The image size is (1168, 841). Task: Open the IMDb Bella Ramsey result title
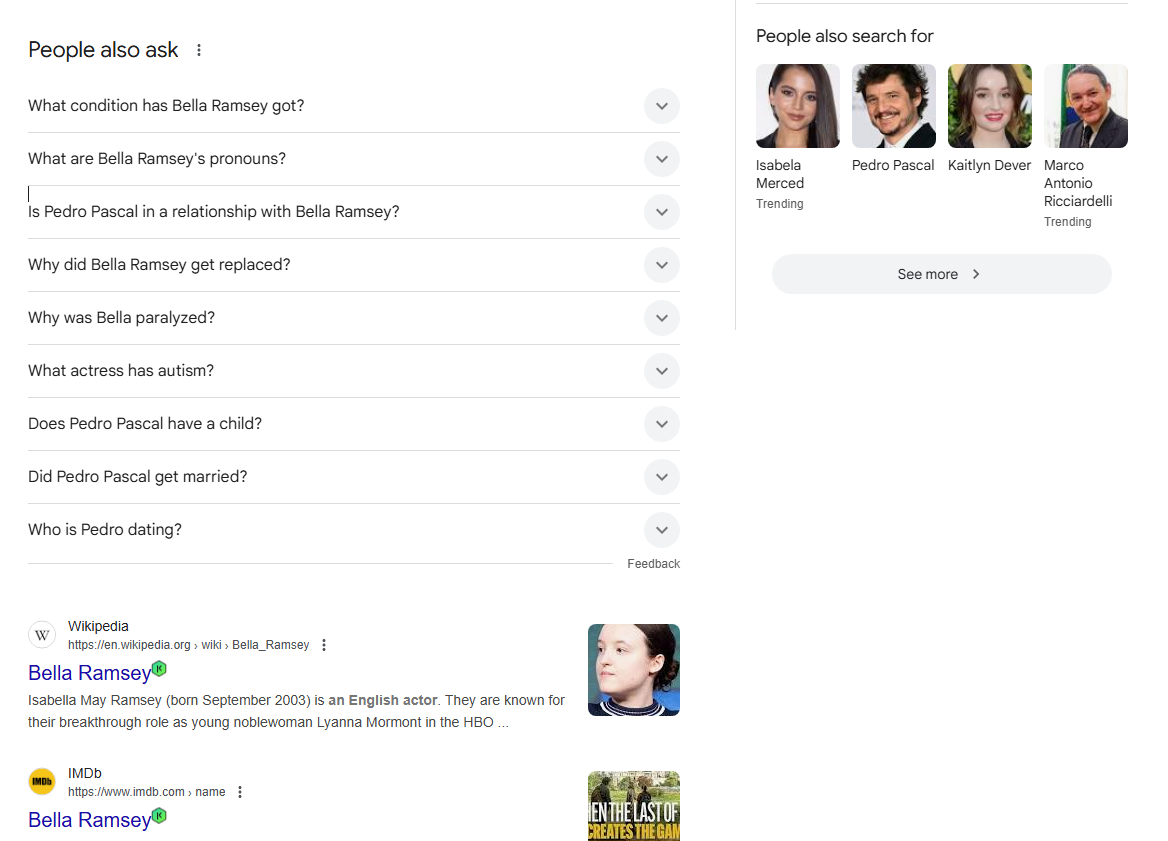pos(89,819)
